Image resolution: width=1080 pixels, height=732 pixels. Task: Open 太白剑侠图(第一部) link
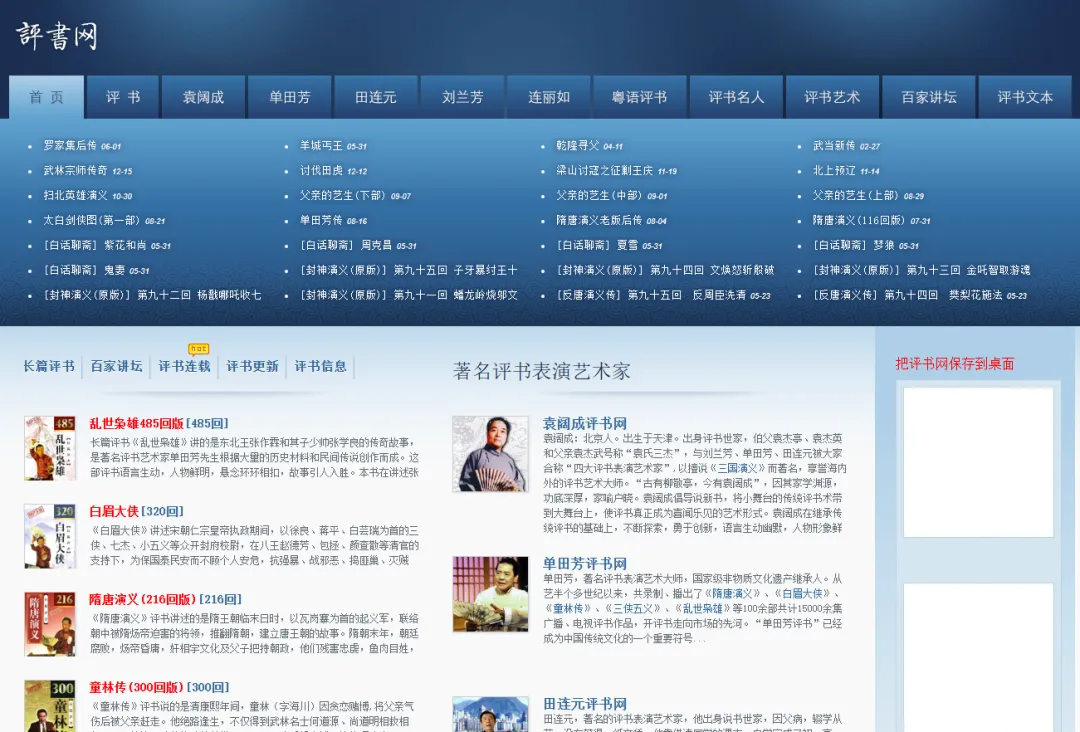(92, 220)
